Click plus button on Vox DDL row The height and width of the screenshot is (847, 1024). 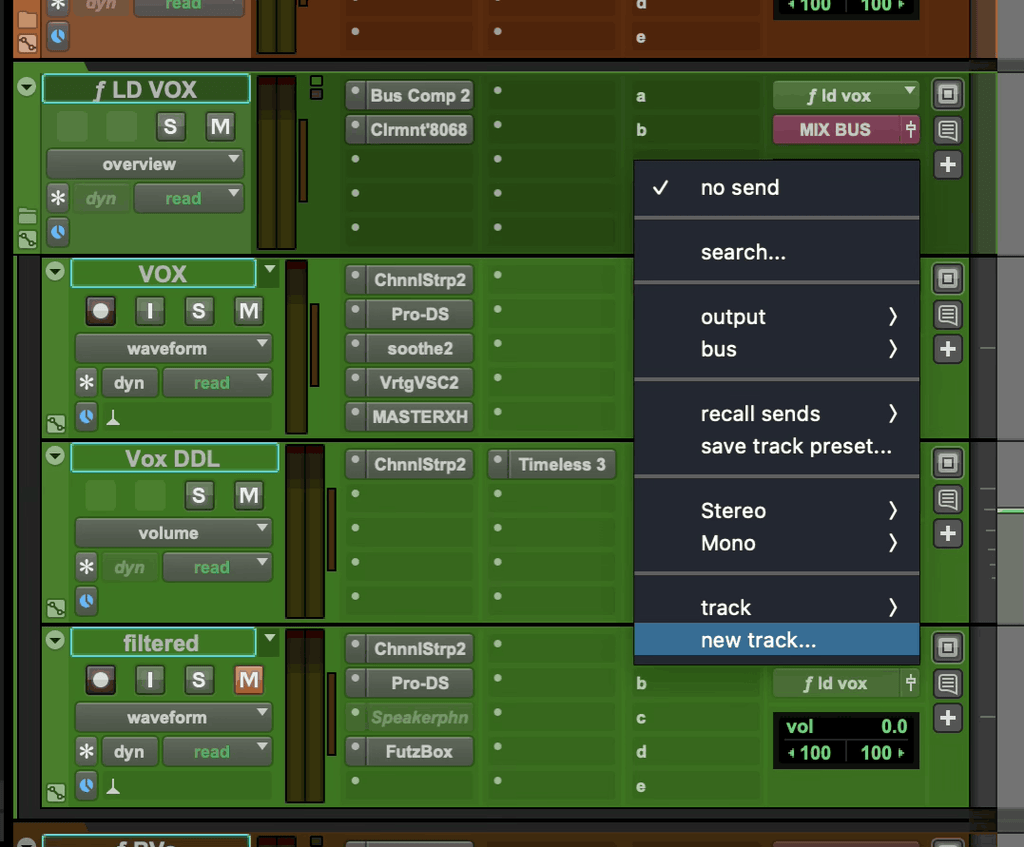coord(948,534)
